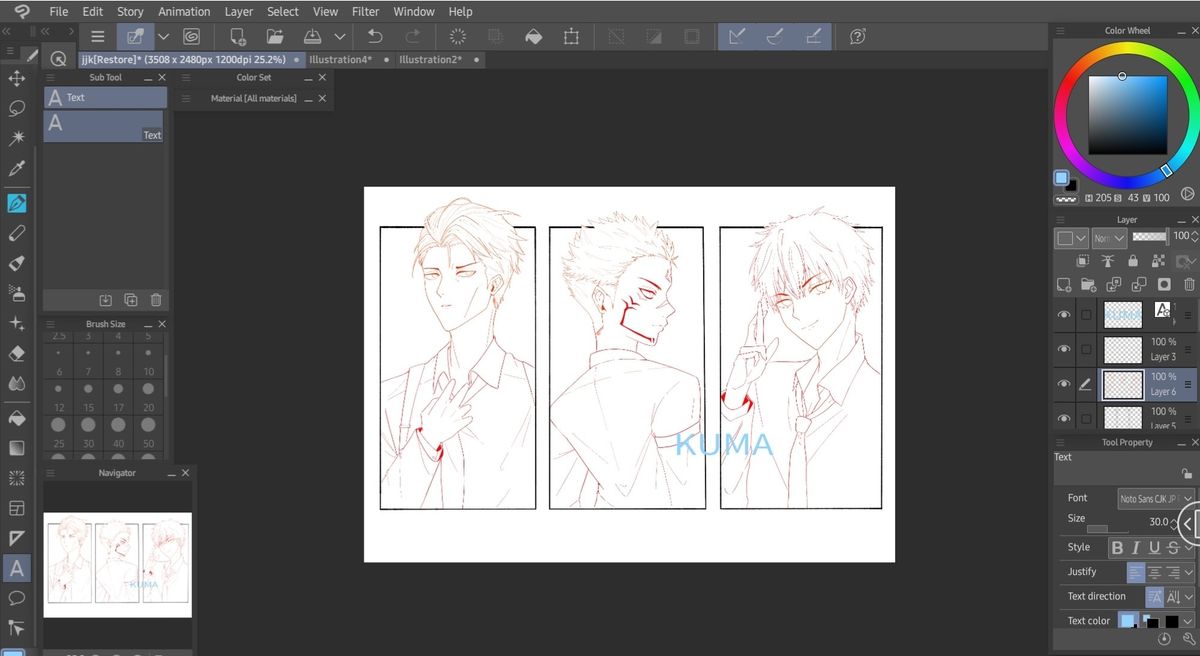1200x656 pixels.
Task: Select the Balloon tool
Action: [17, 598]
